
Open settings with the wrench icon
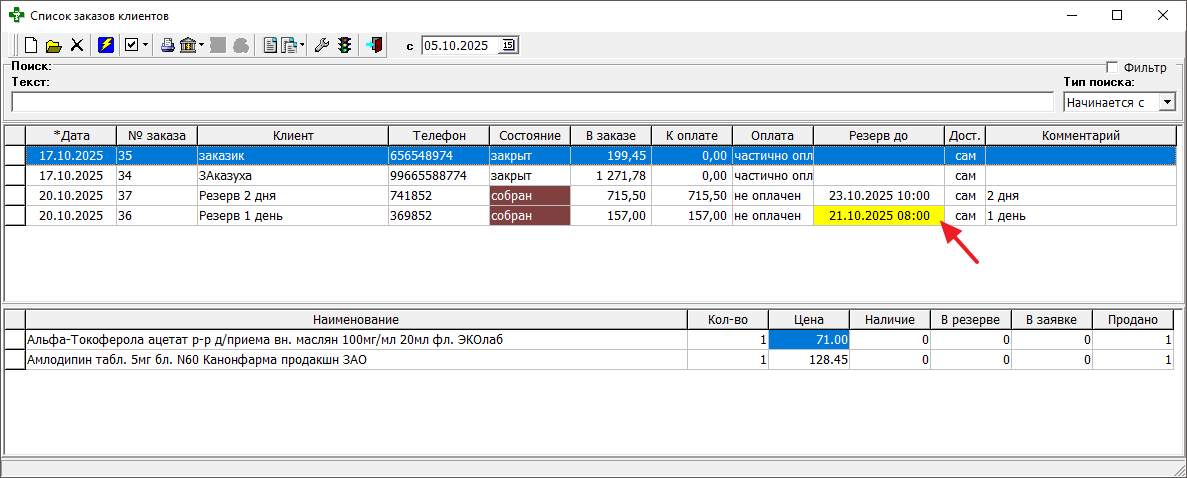[321, 46]
